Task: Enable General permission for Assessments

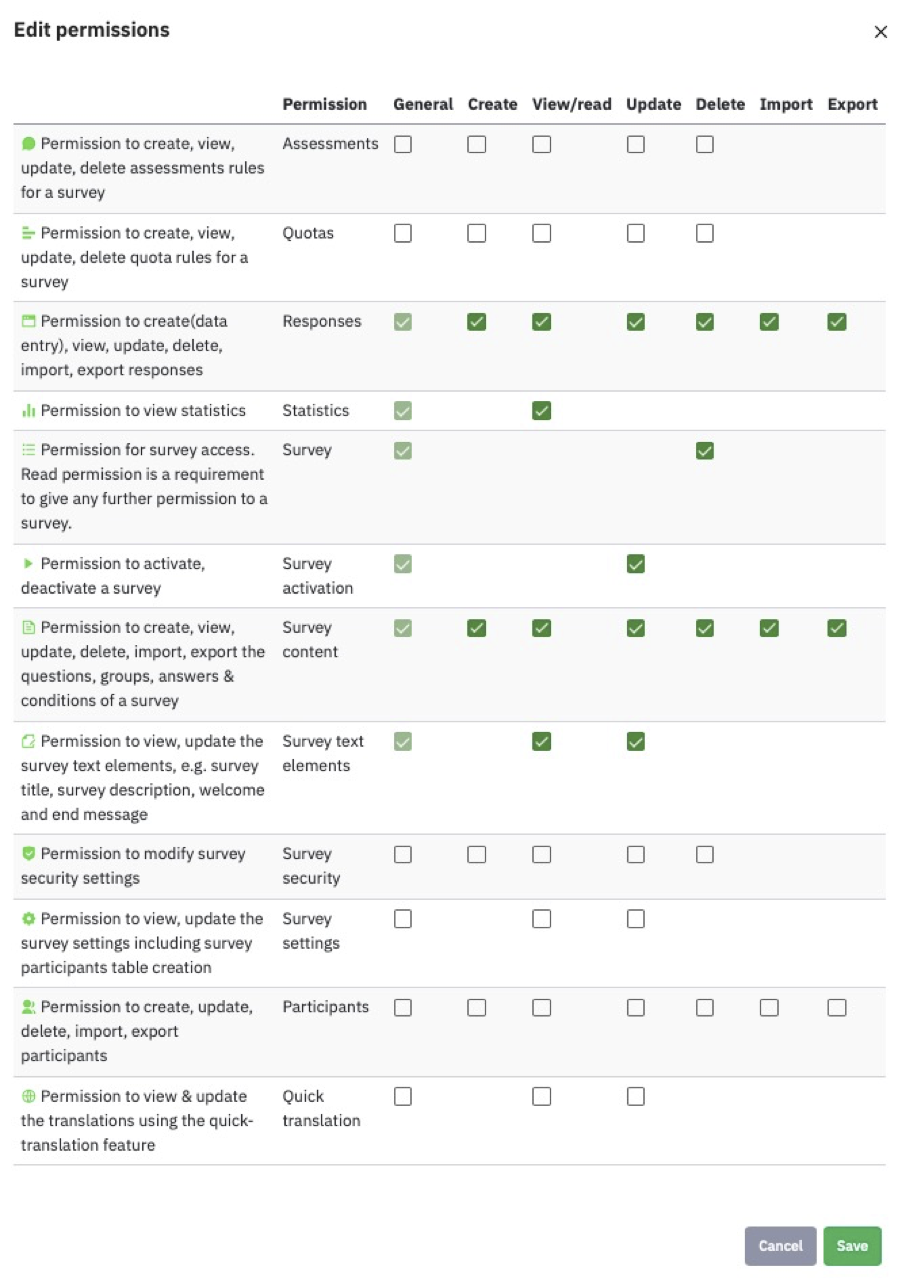Action: tap(403, 144)
